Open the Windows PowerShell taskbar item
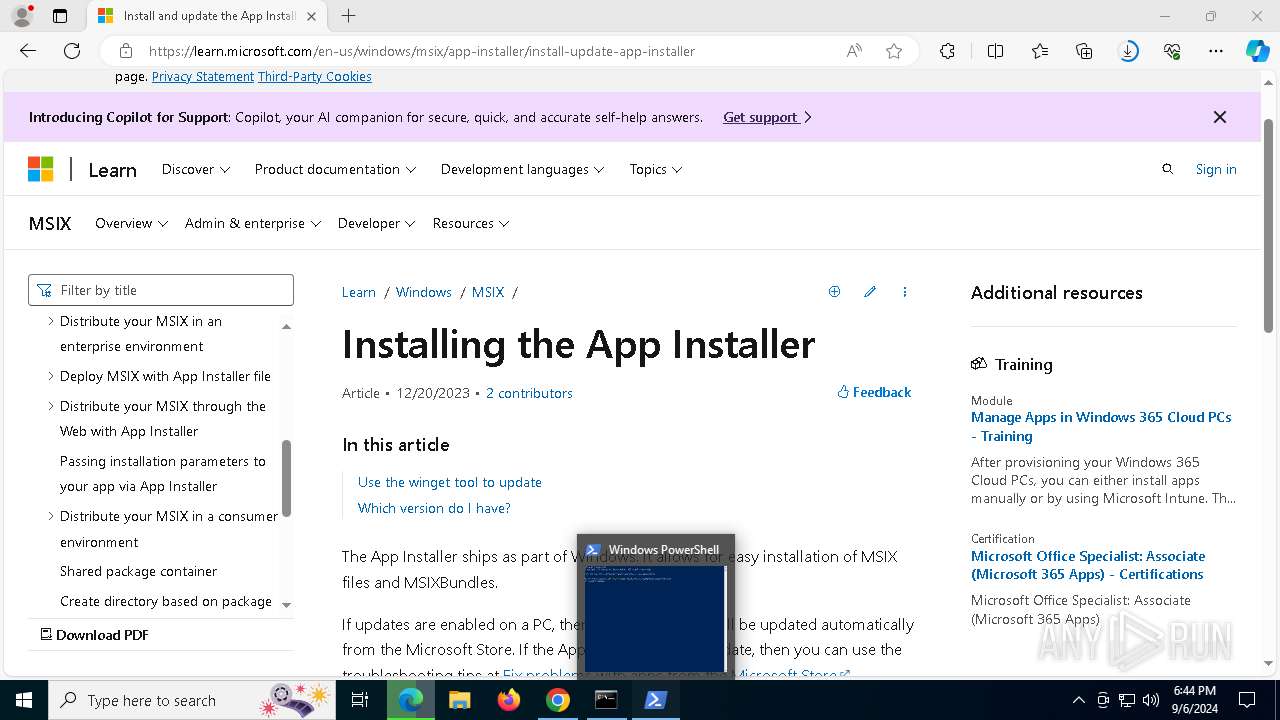The width and height of the screenshot is (1280, 720). click(x=655, y=700)
